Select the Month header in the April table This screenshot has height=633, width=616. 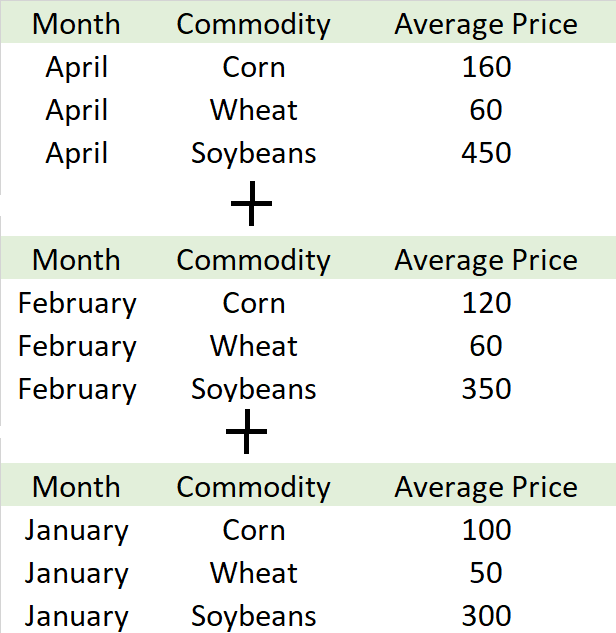coord(76,24)
